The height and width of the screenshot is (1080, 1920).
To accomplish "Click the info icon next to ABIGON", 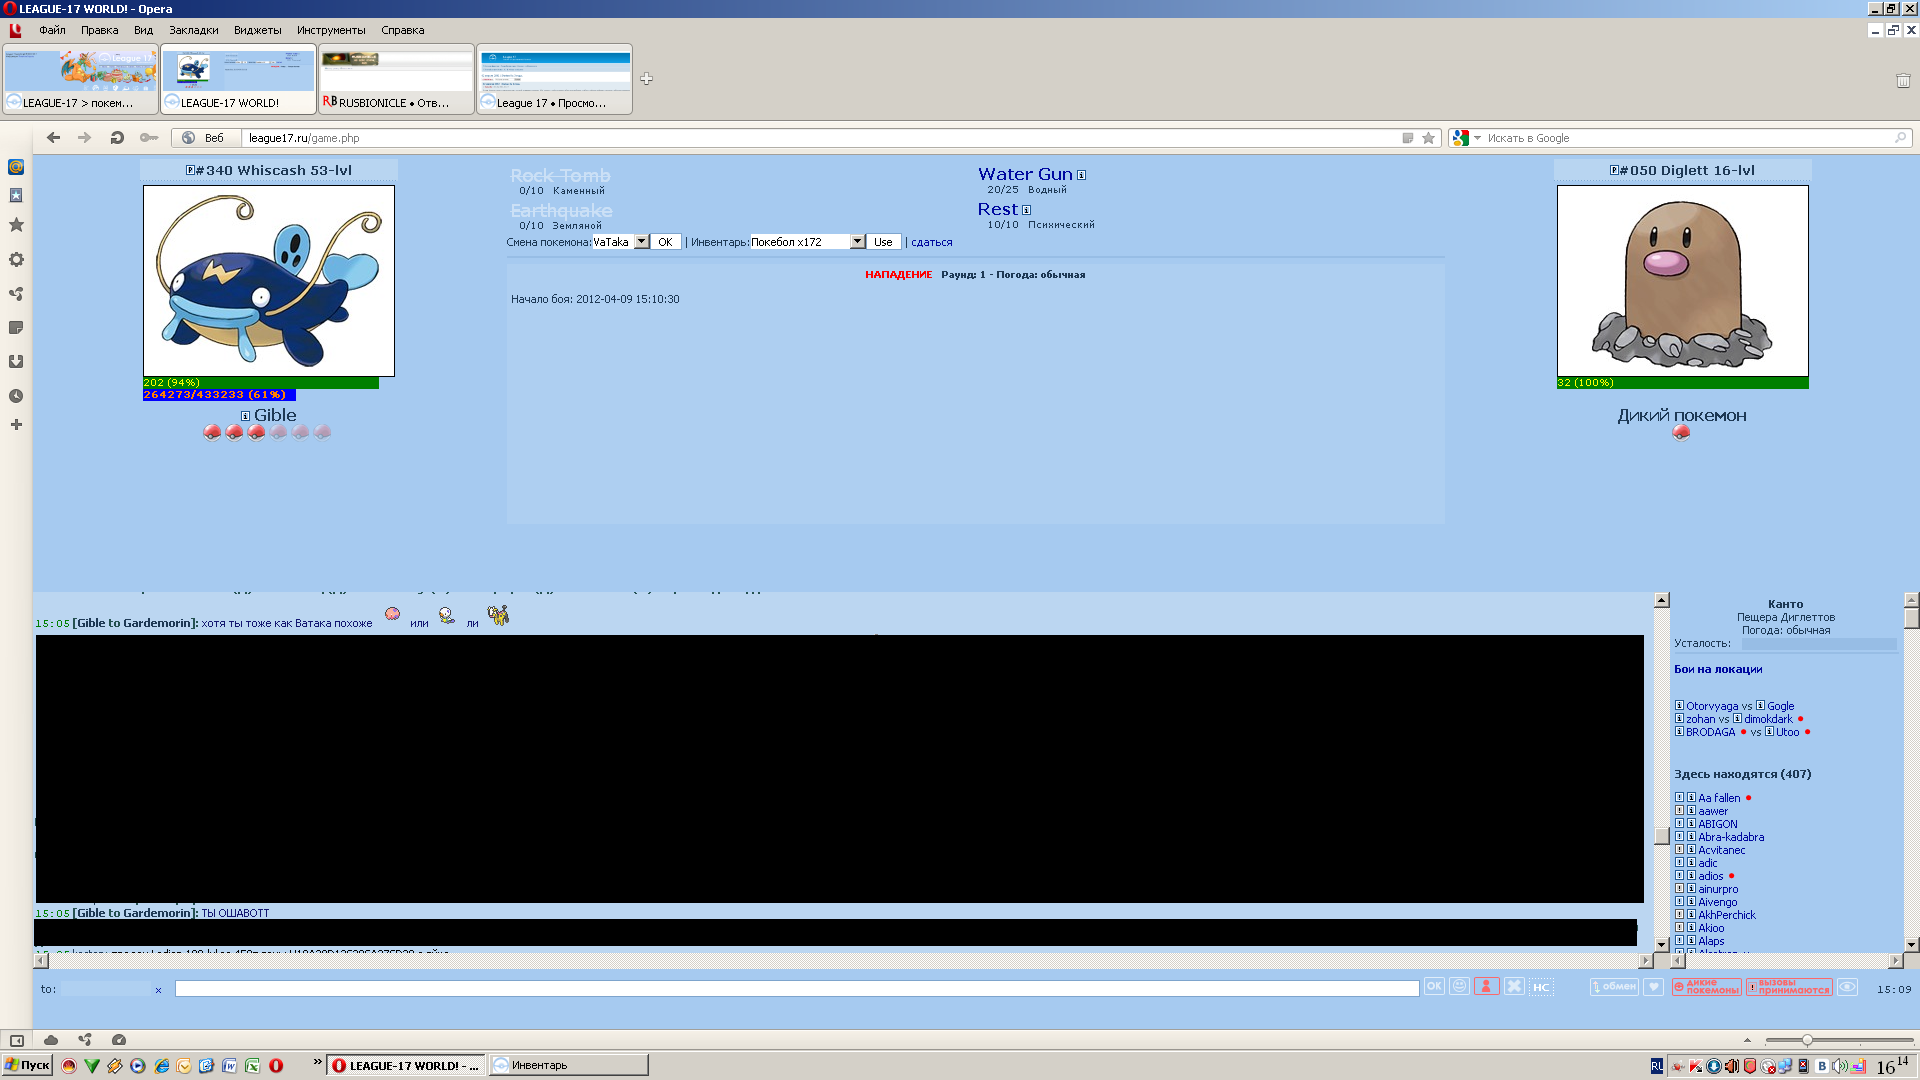I will click(1691, 824).
